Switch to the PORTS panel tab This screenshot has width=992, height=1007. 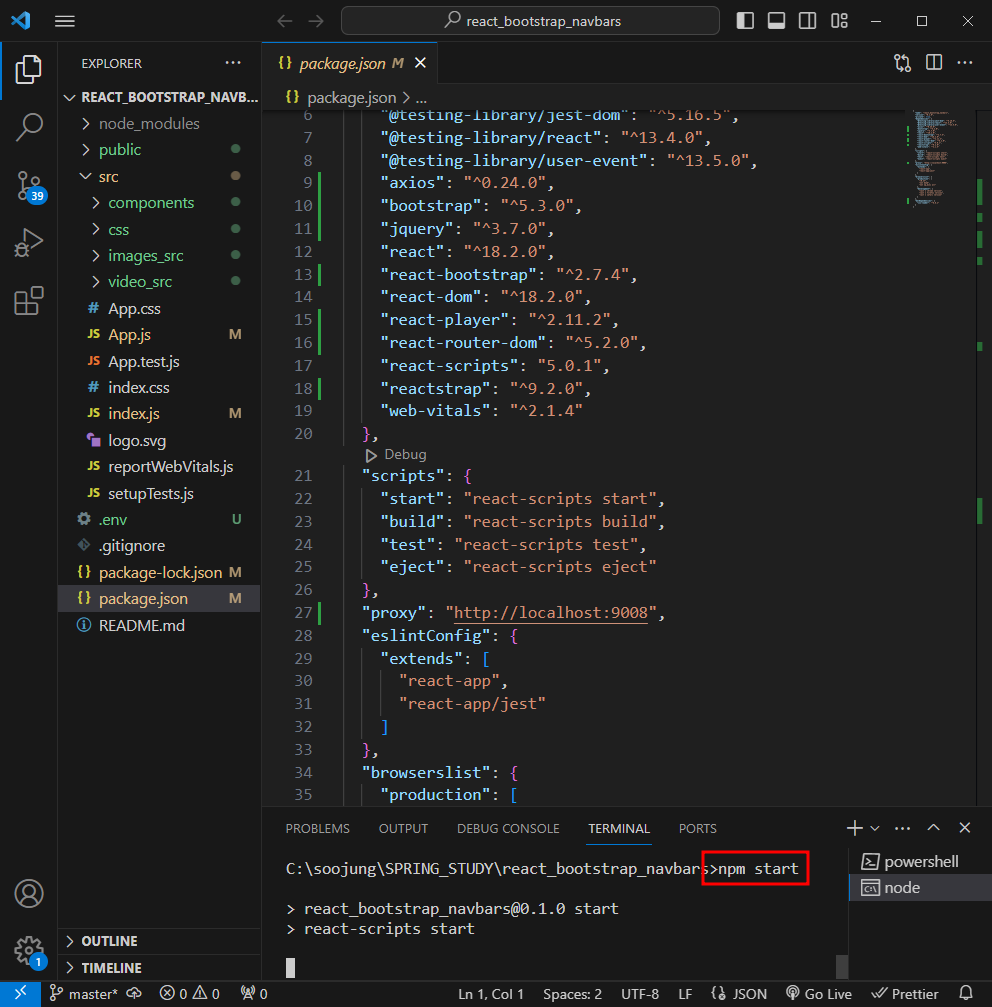point(697,828)
